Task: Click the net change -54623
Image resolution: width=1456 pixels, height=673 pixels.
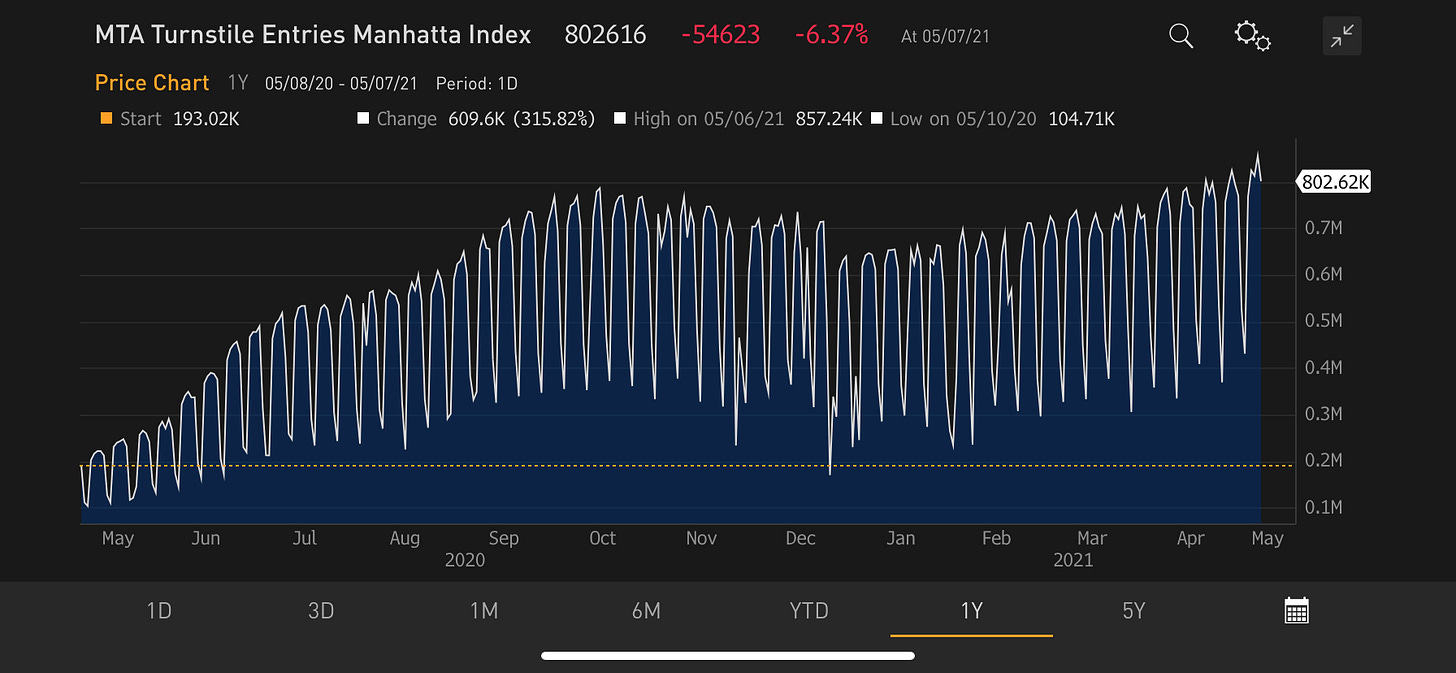Action: pos(721,35)
